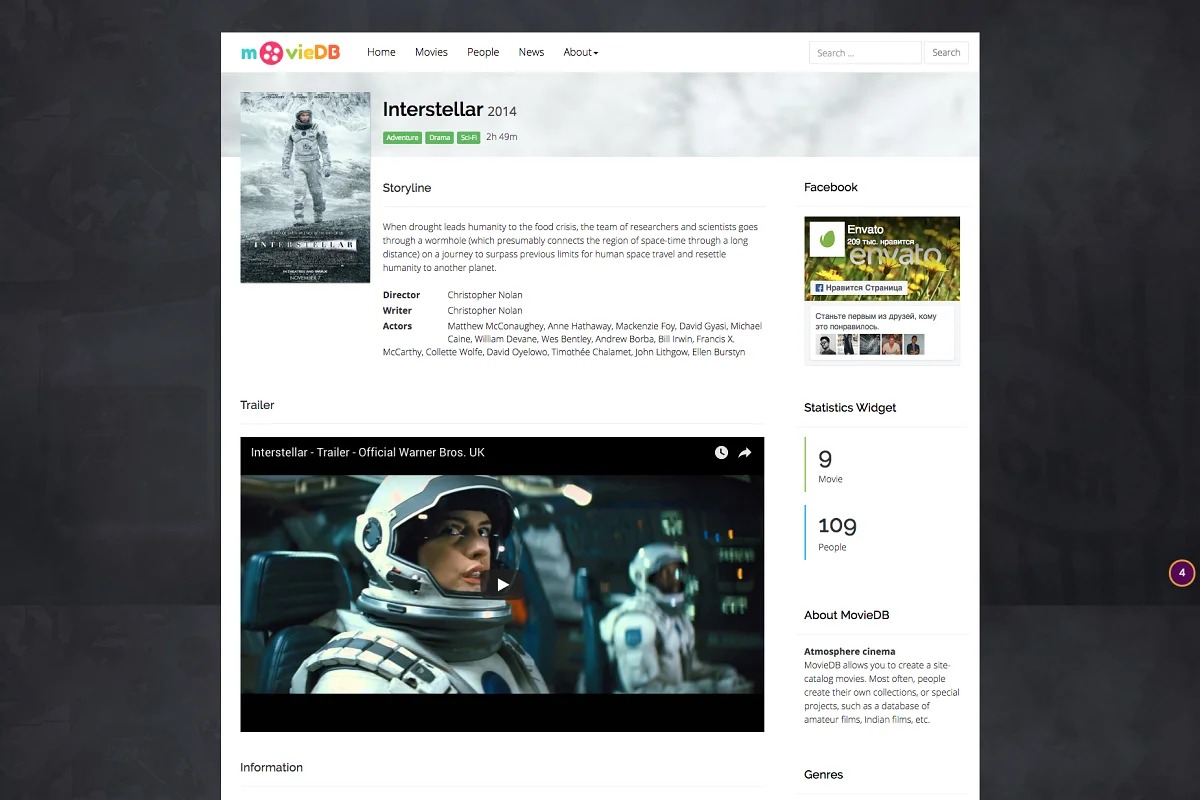Click the purple circular badge numbered 4
This screenshot has height=800, width=1200.
click(x=1182, y=573)
